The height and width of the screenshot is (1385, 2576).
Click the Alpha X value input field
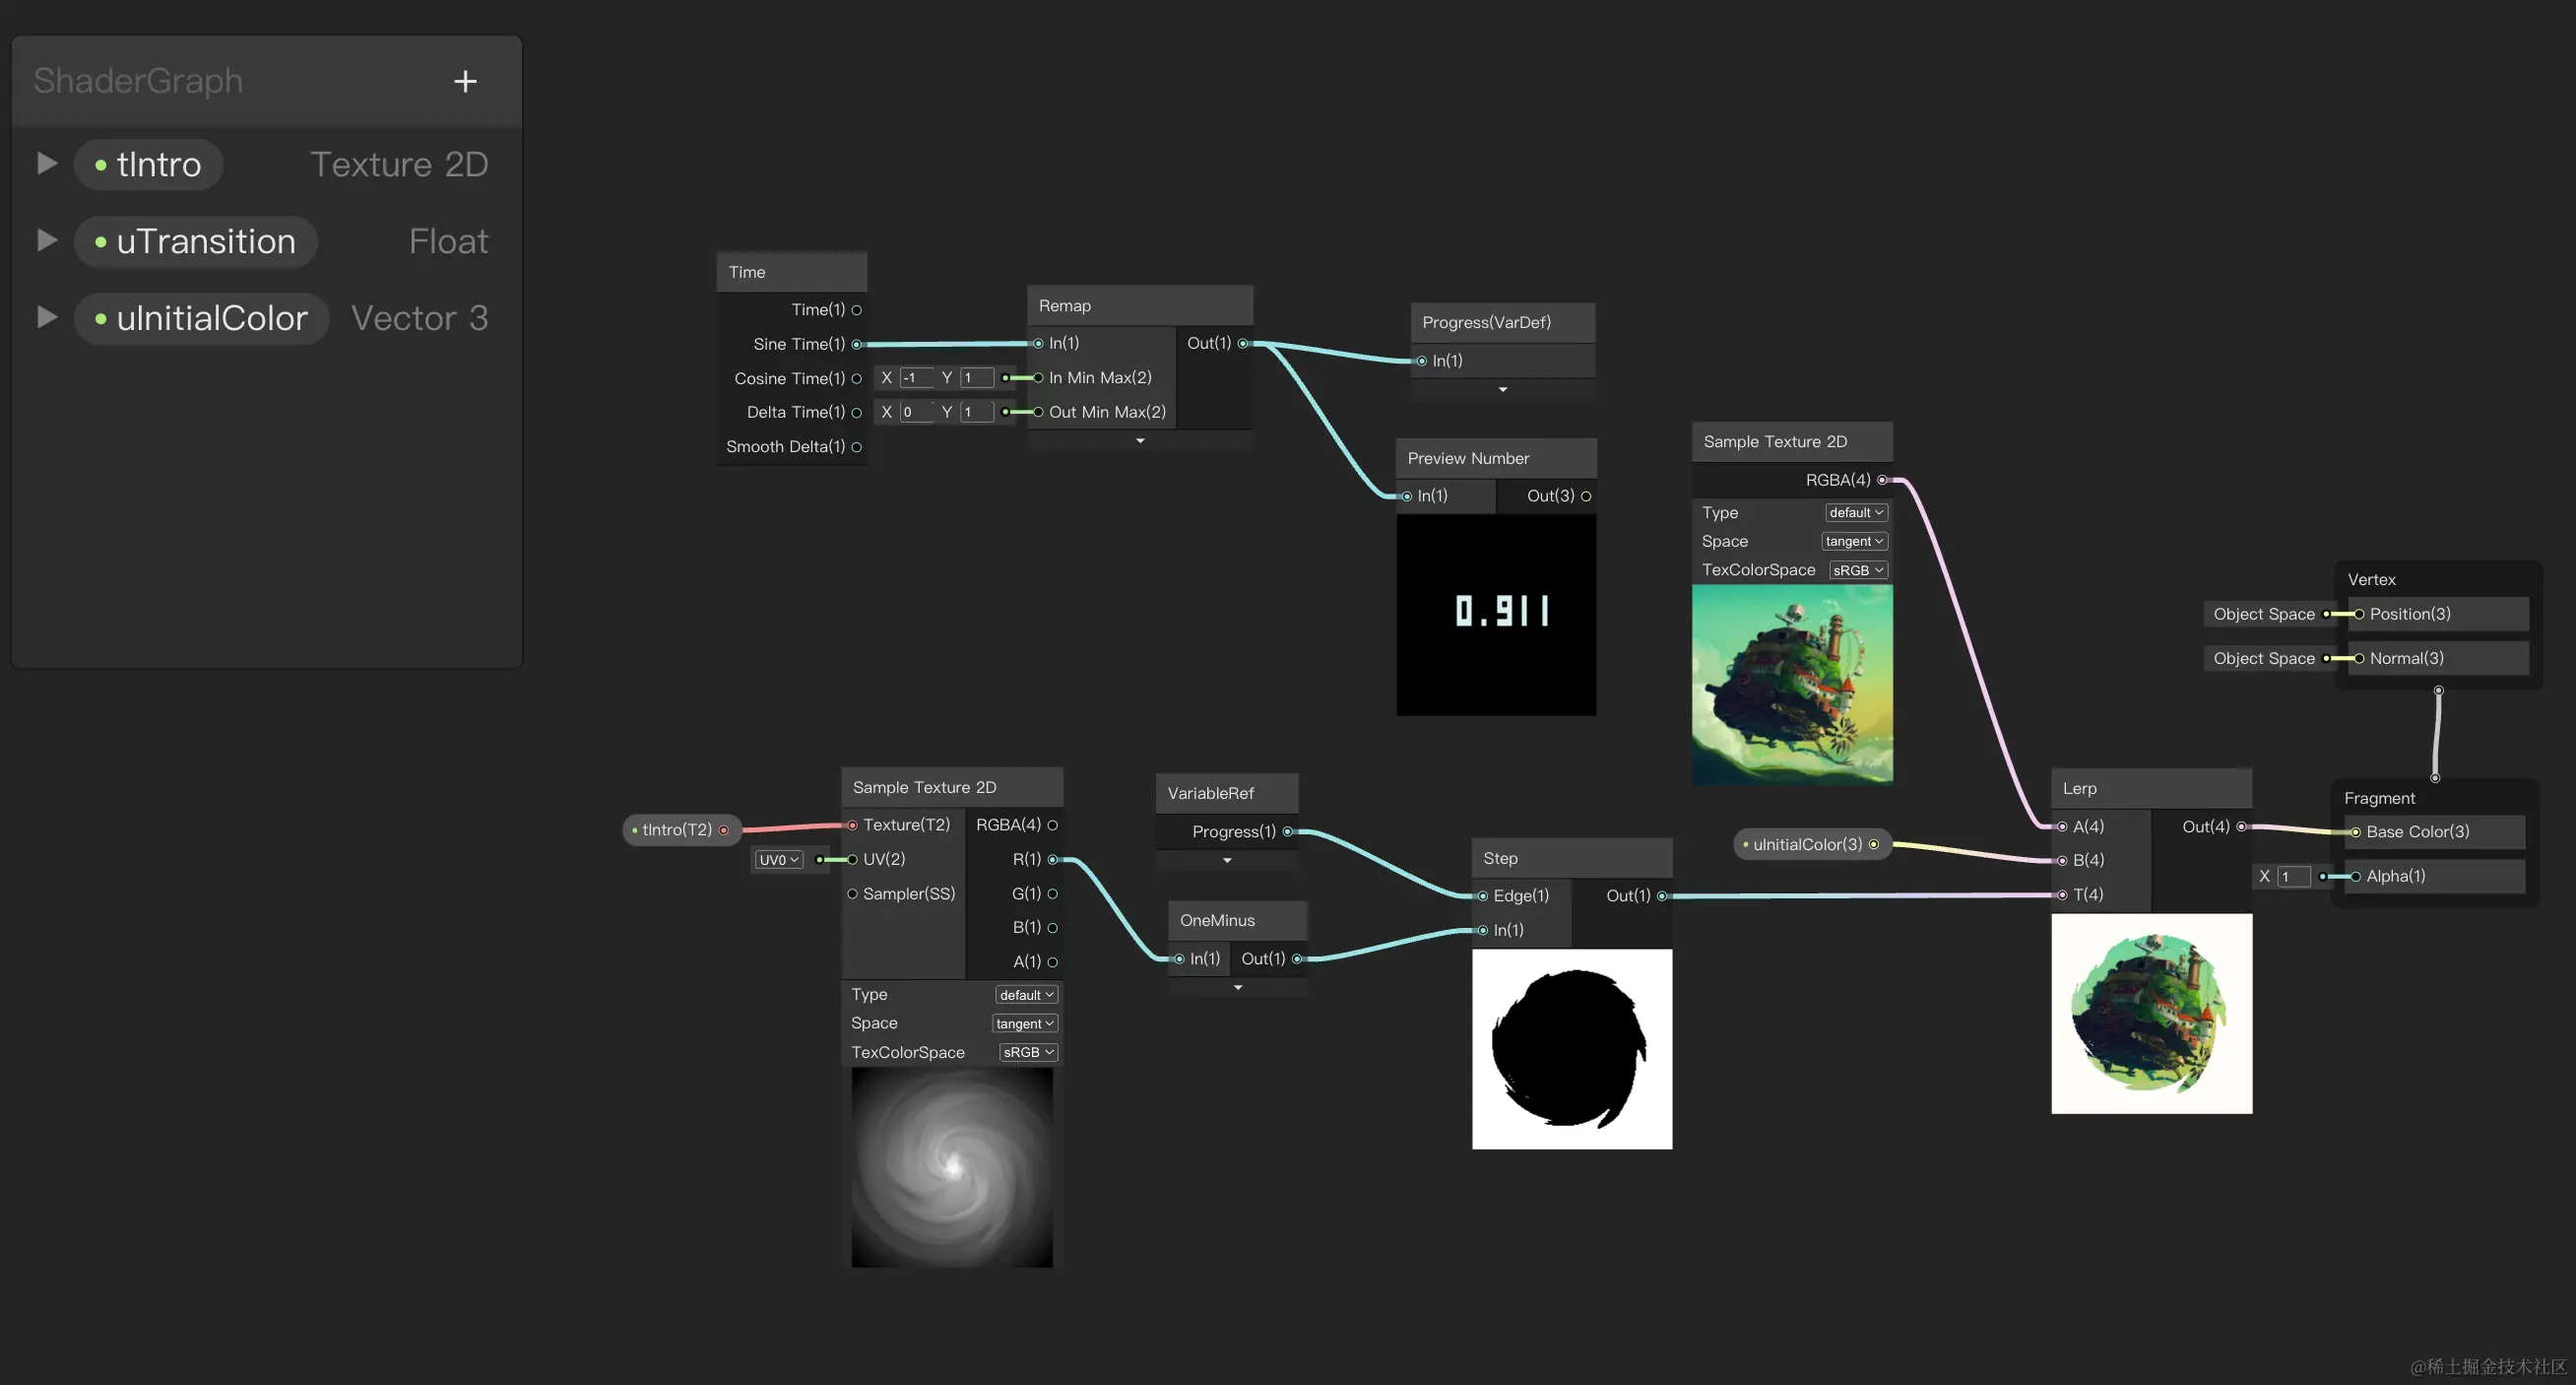[x=2294, y=877]
